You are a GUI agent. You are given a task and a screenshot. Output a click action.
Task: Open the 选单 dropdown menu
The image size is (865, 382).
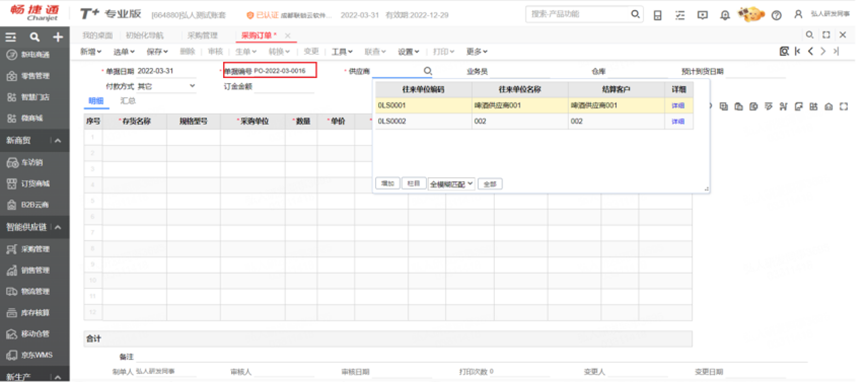coord(124,51)
